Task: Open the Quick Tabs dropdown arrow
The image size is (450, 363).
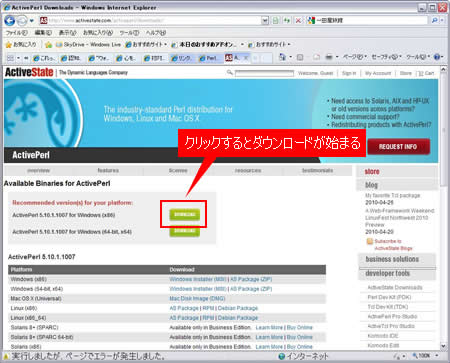Action: coord(18,58)
